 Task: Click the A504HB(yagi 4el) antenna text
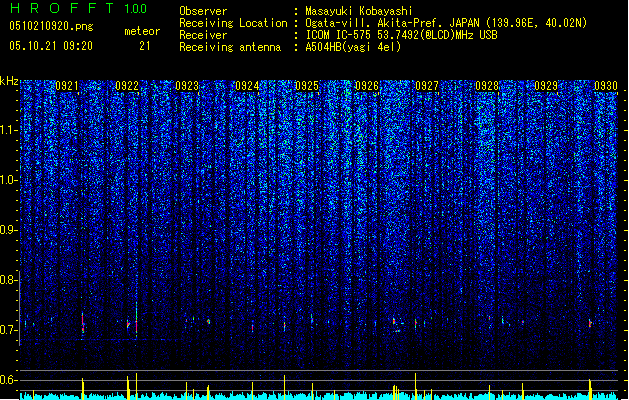353,47
